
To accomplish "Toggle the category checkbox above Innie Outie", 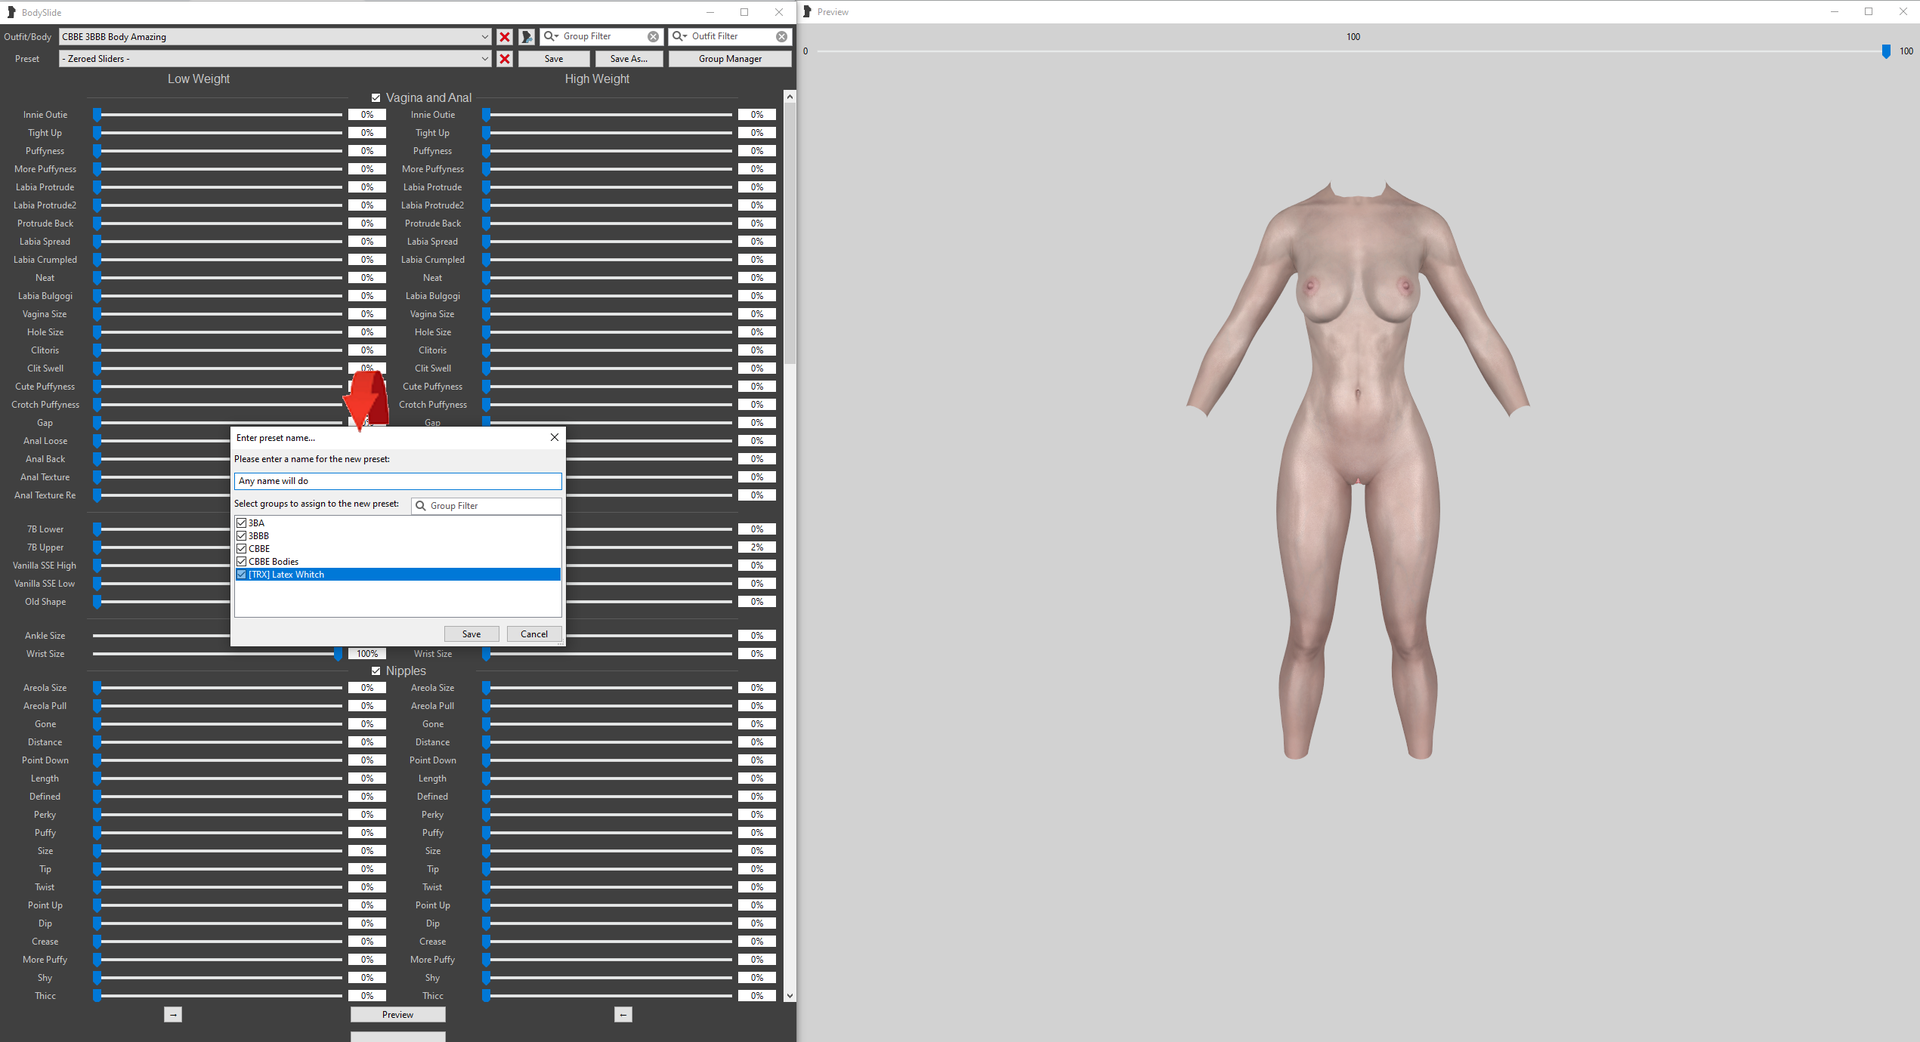I will tap(376, 98).
